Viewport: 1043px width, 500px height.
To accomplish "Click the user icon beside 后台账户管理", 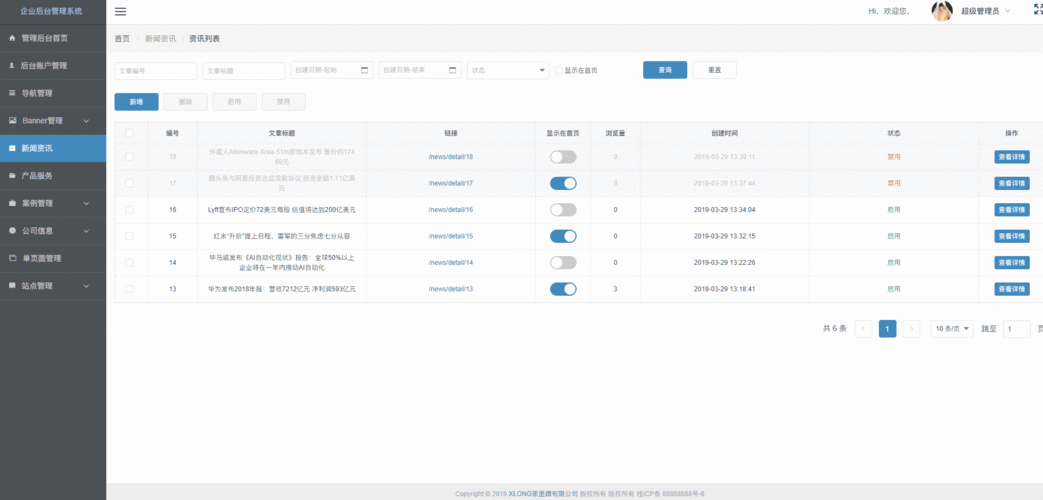I will pos(12,66).
